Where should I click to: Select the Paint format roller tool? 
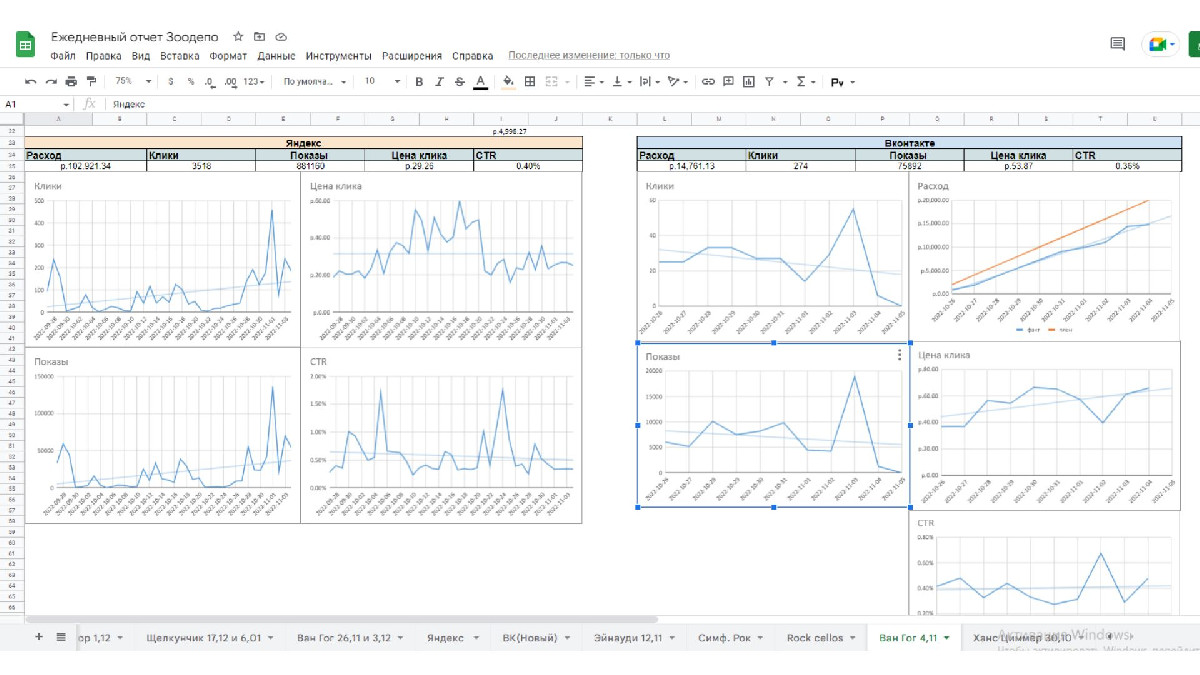coord(92,82)
